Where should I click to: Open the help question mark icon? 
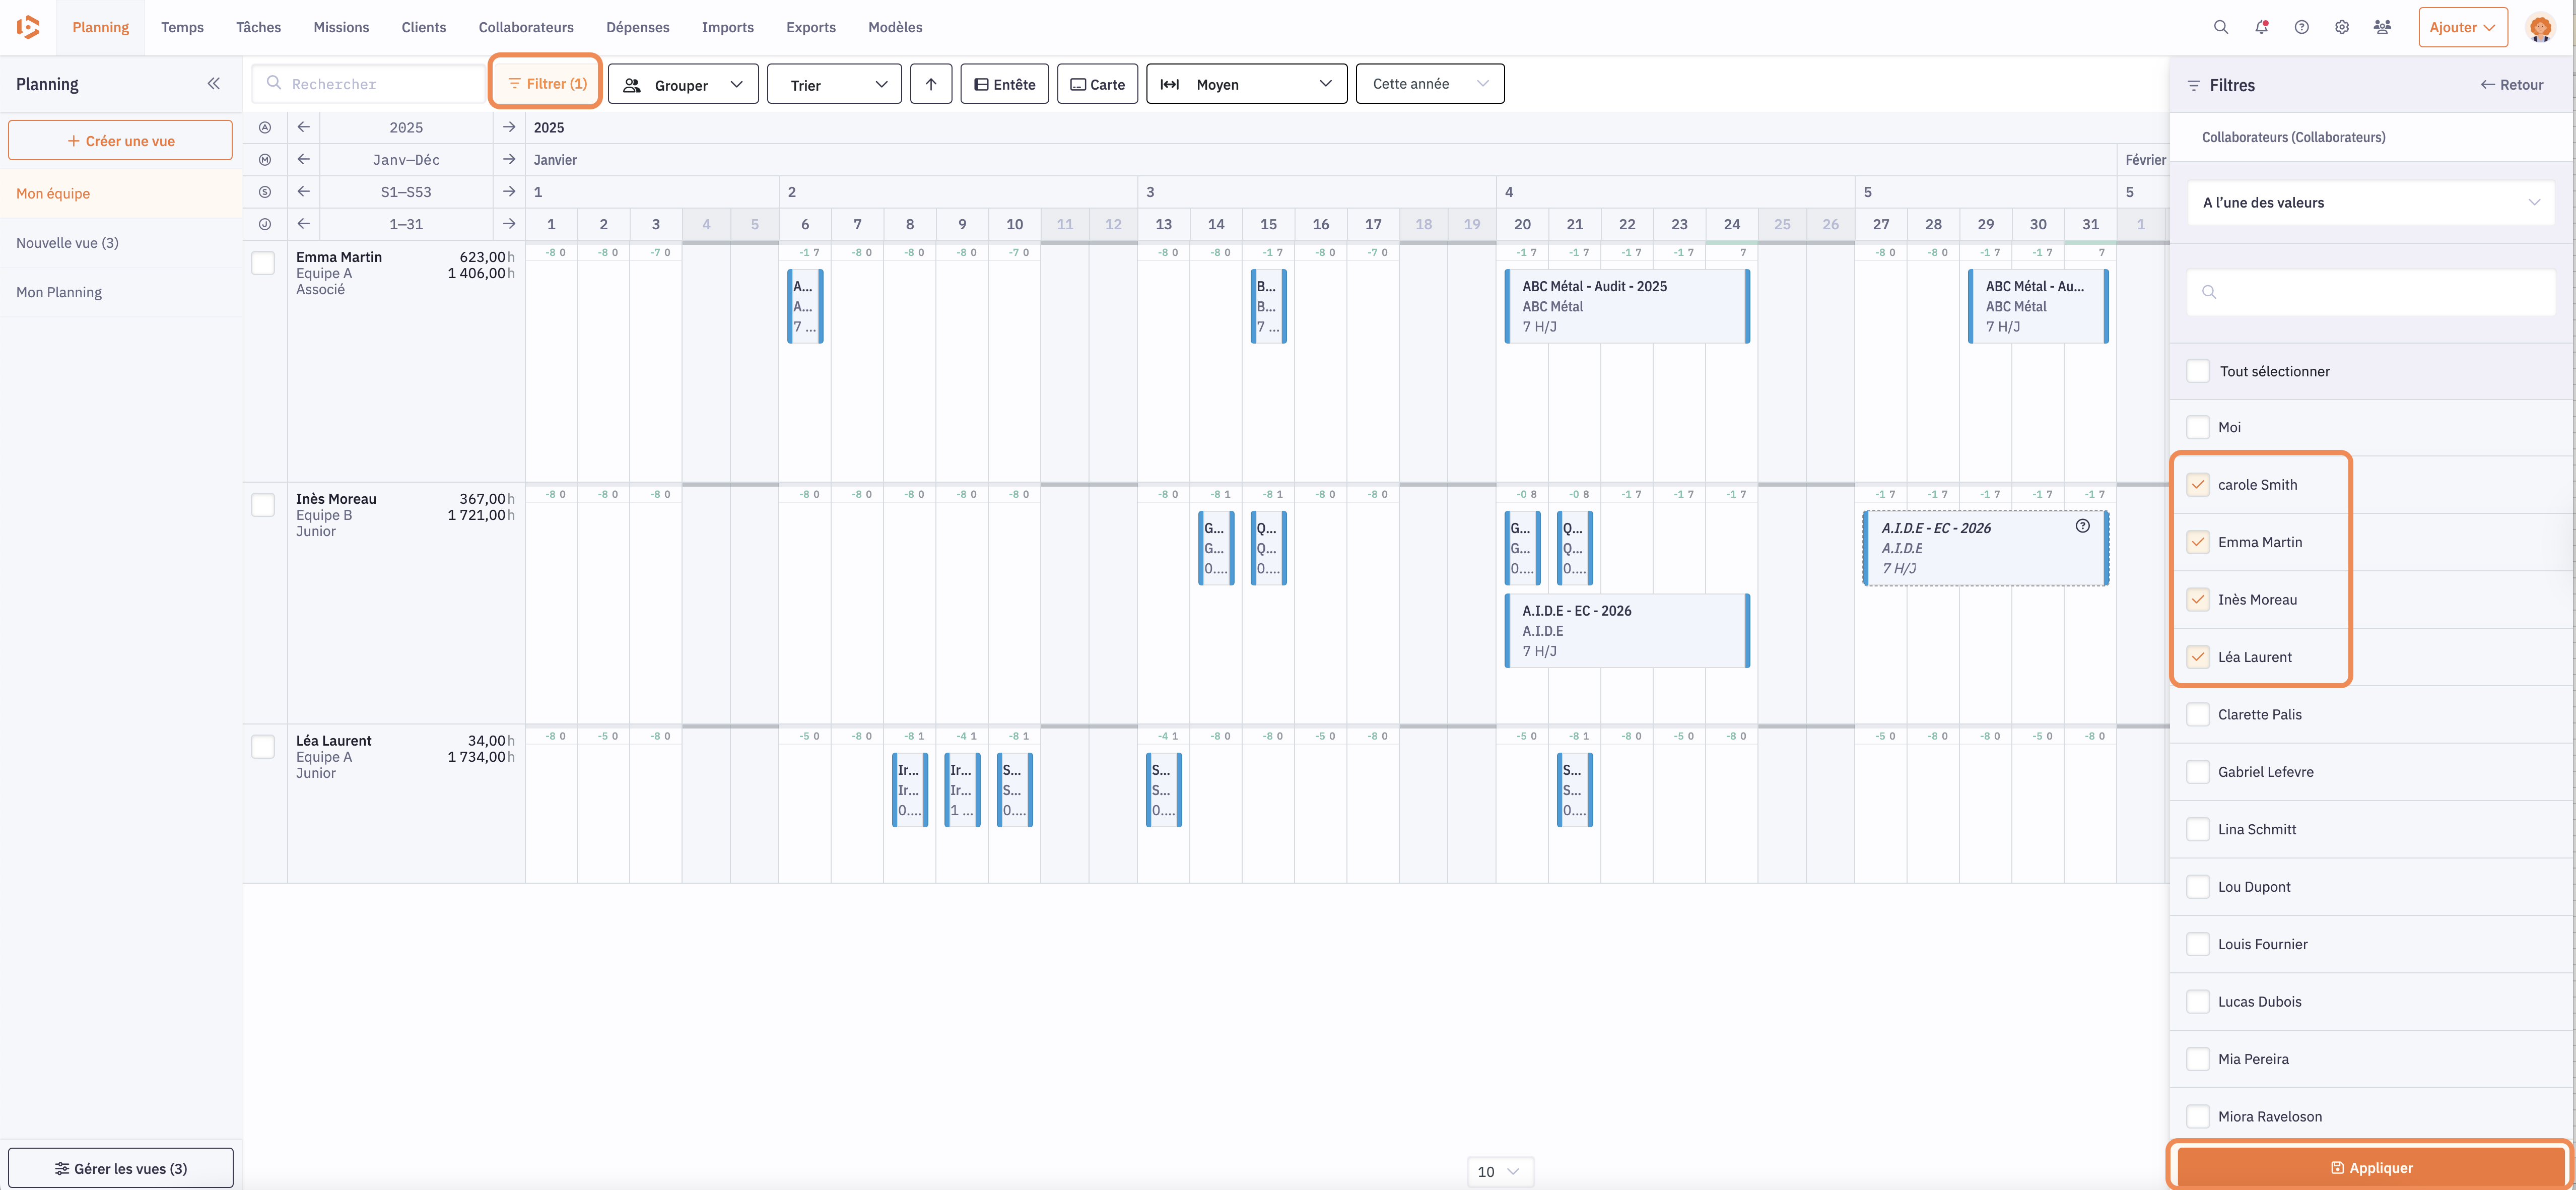tap(2301, 27)
